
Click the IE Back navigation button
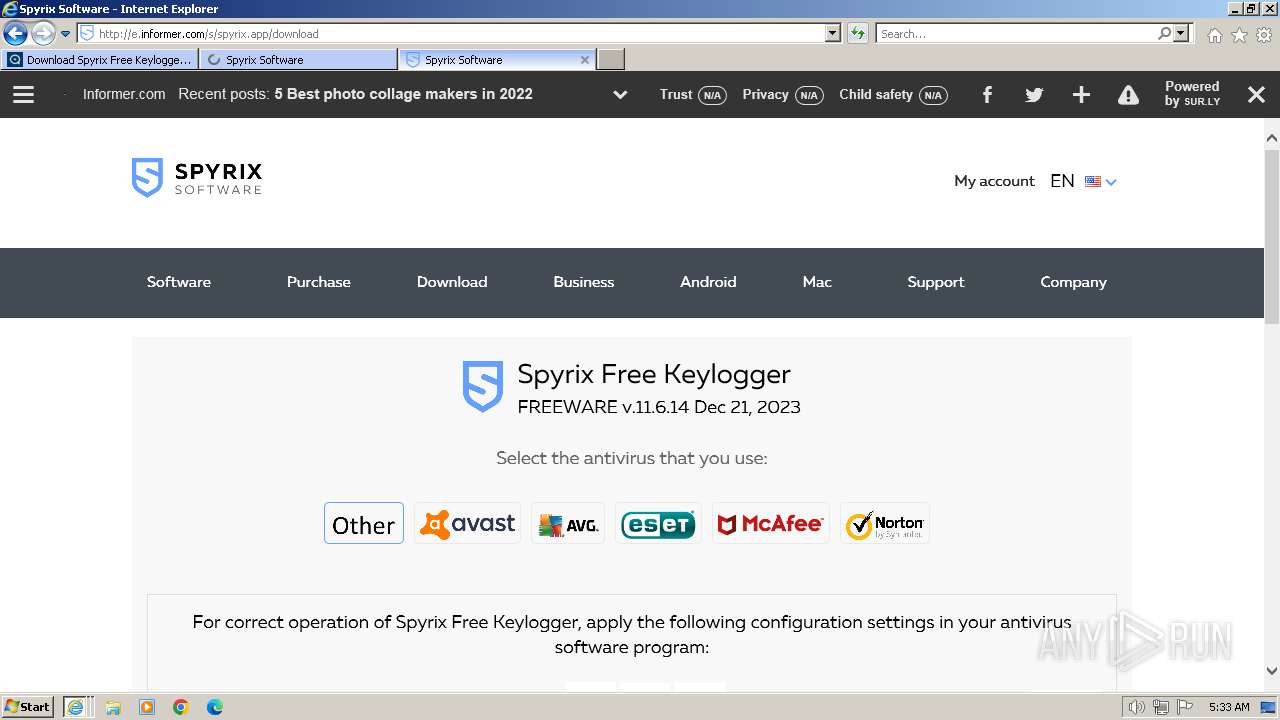coord(15,34)
